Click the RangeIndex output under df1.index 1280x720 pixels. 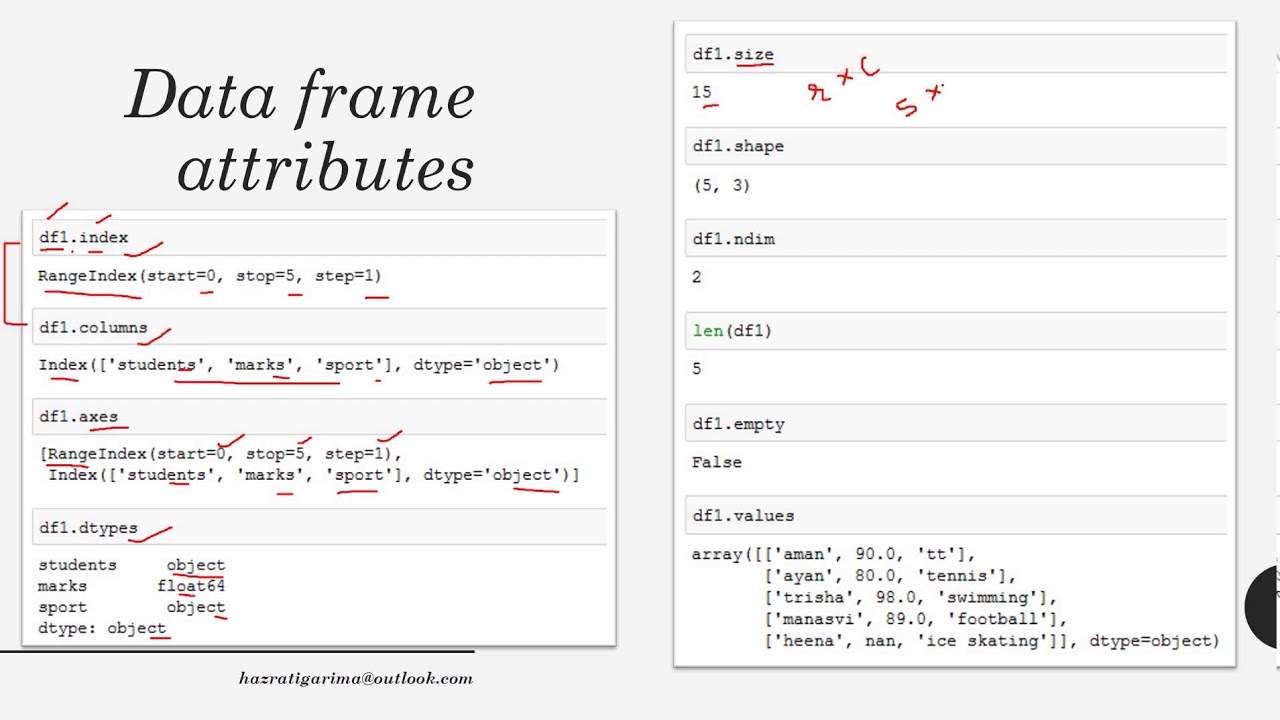click(x=210, y=276)
